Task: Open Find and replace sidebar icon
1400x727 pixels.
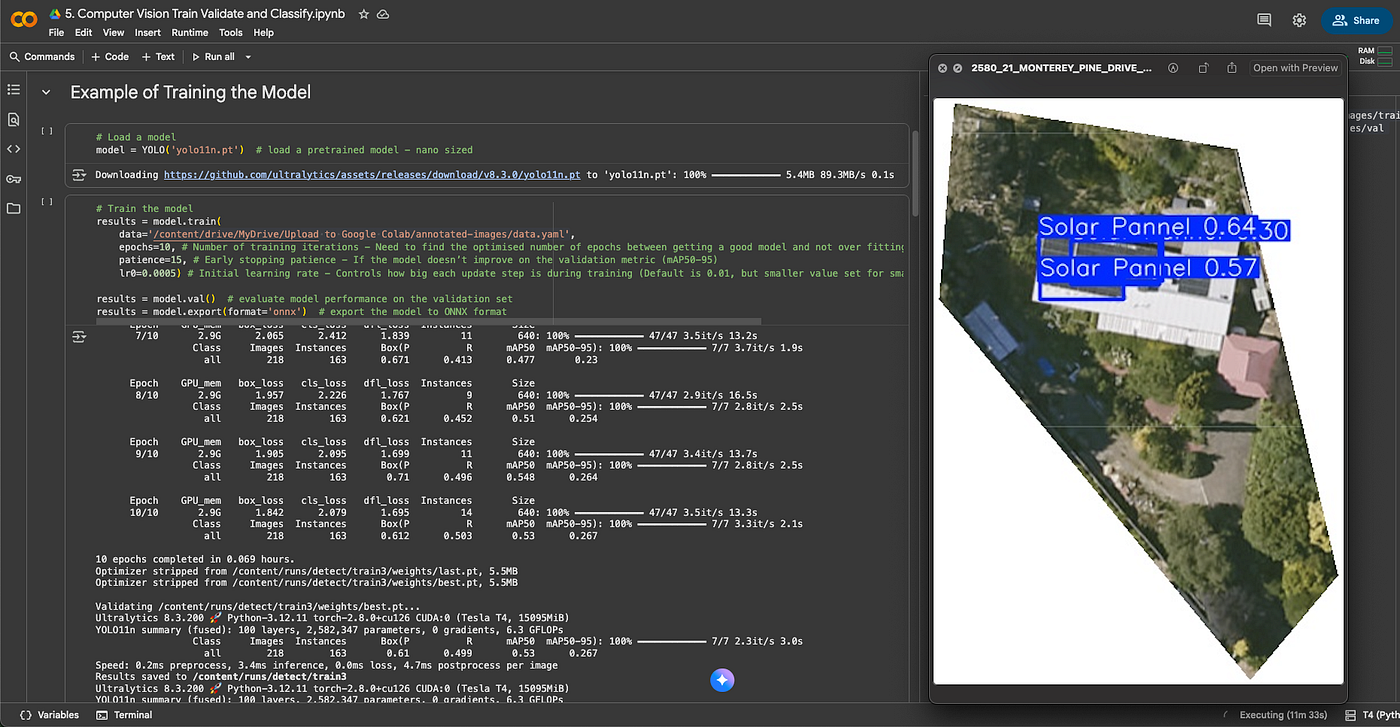Action: click(x=13, y=119)
